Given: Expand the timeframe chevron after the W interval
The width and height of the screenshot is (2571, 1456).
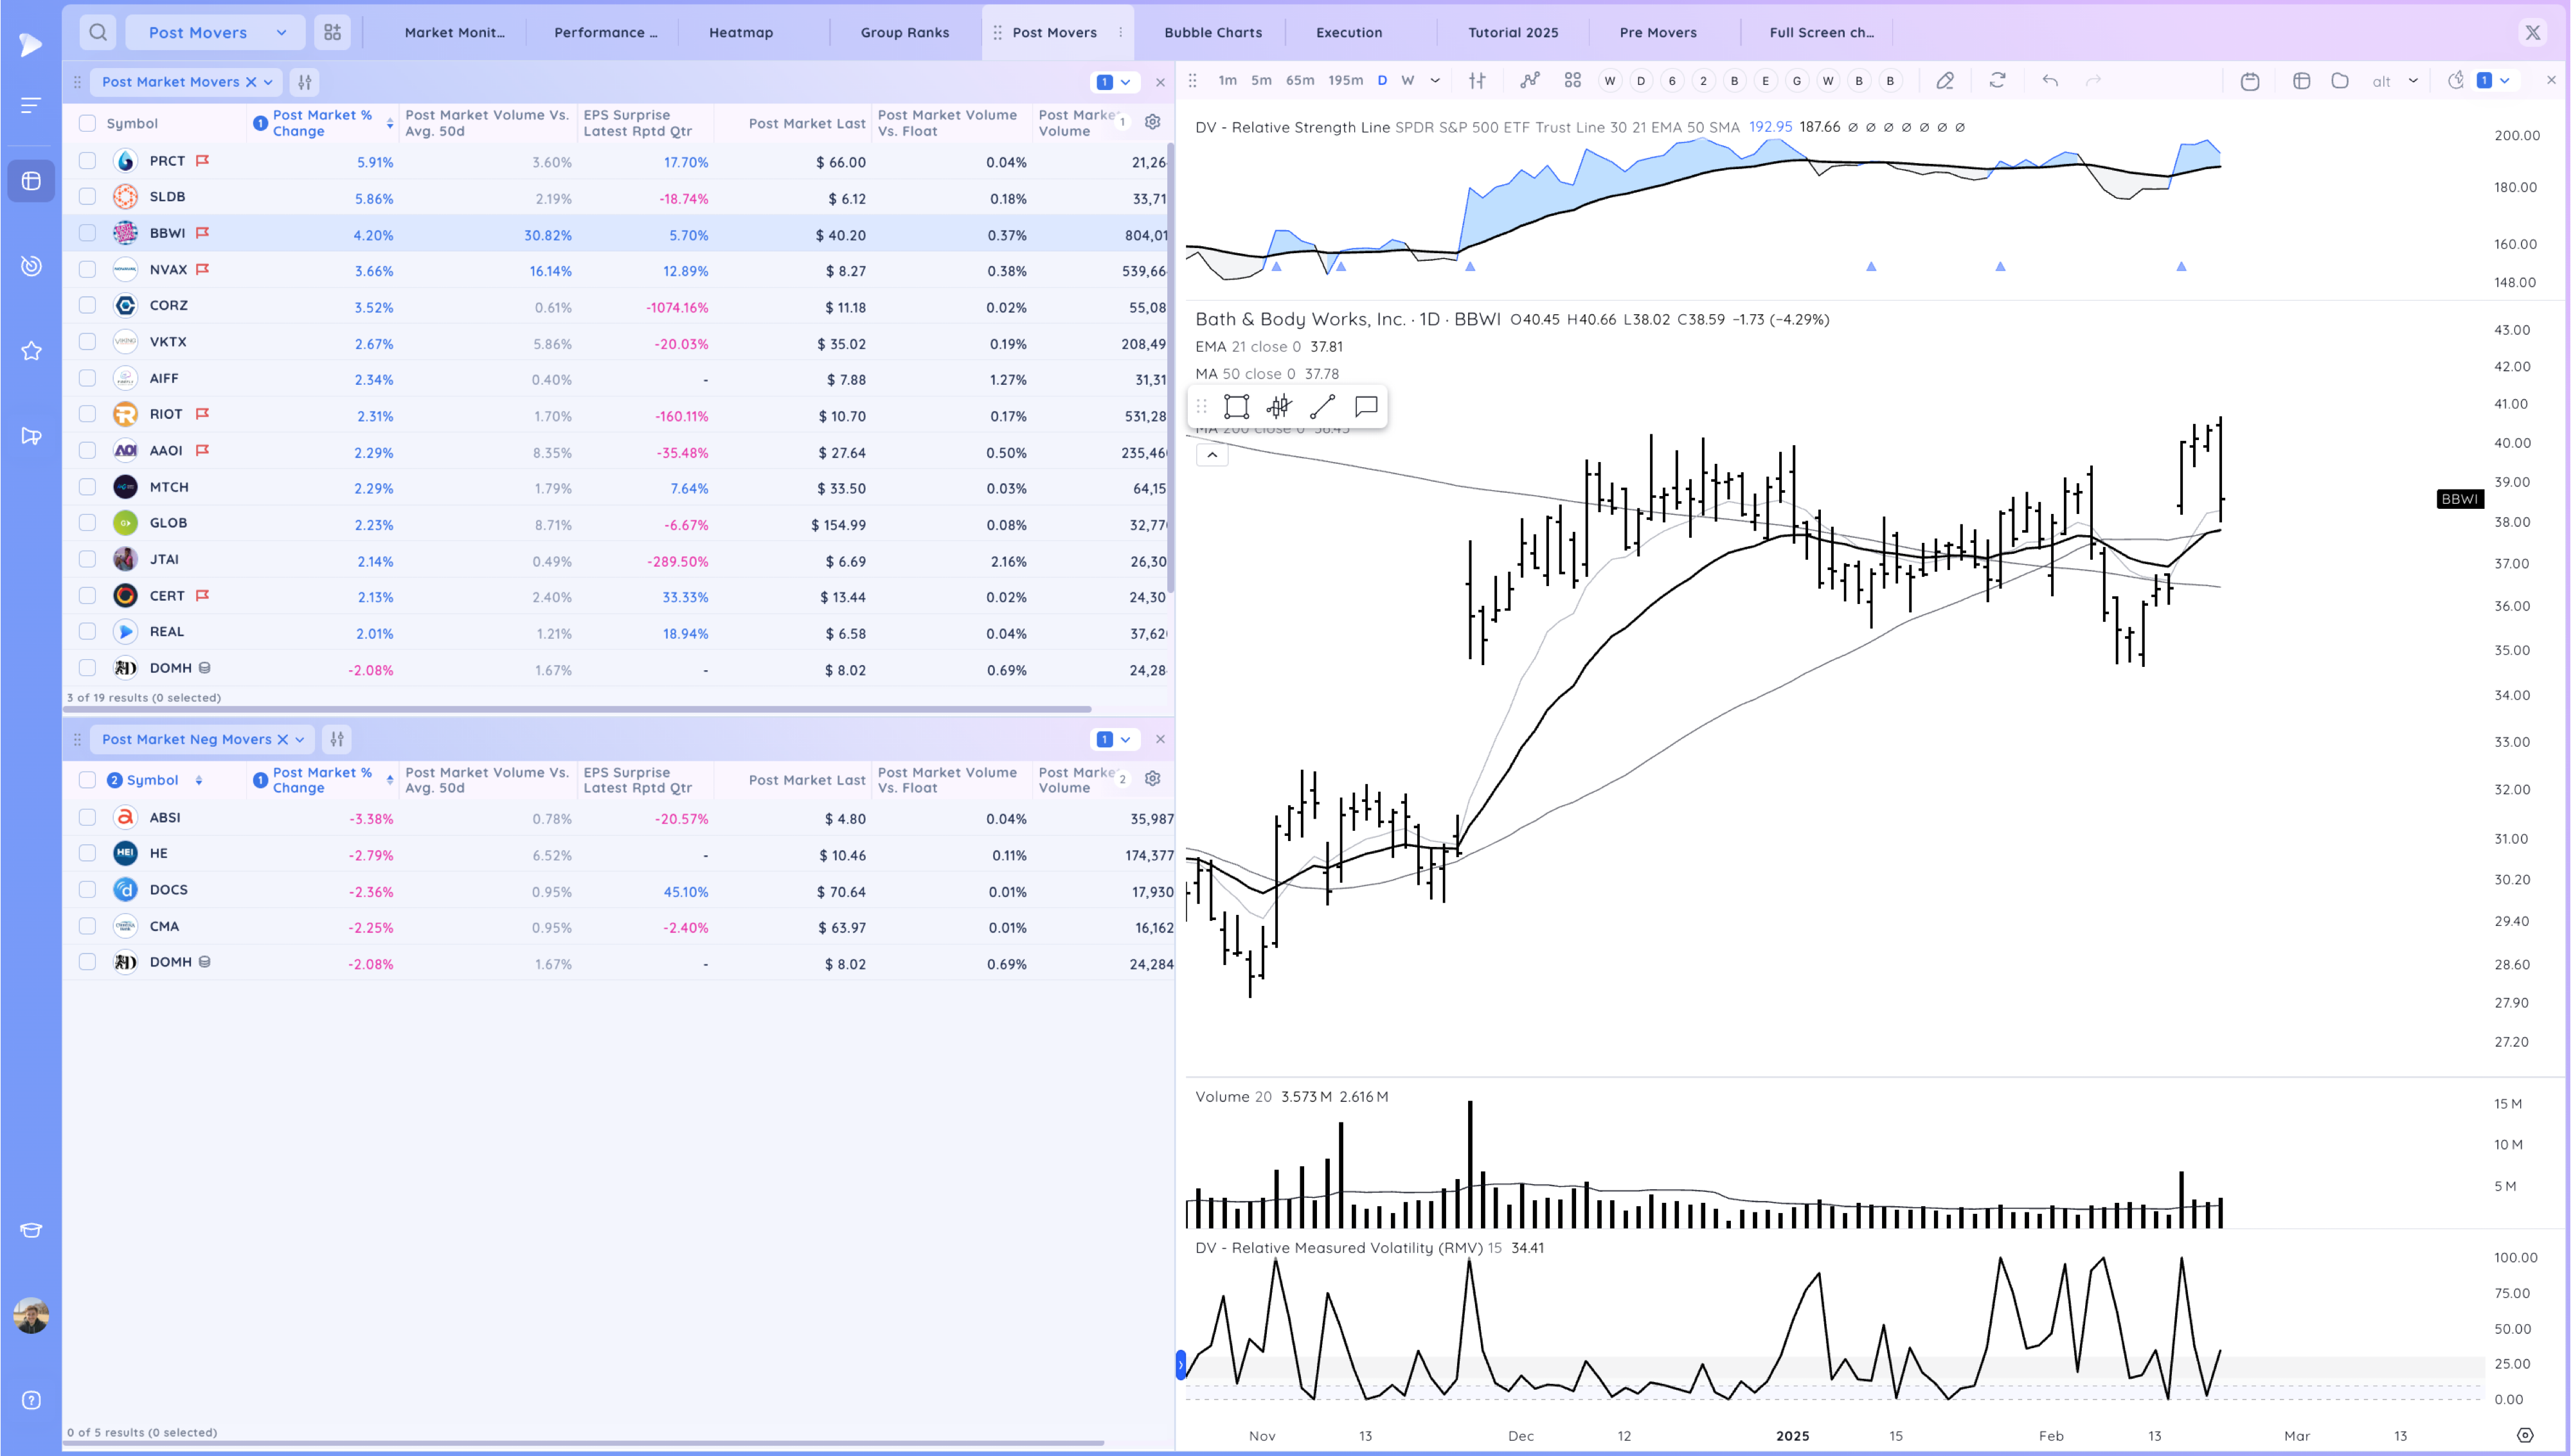Looking at the screenshot, I should click(1435, 81).
